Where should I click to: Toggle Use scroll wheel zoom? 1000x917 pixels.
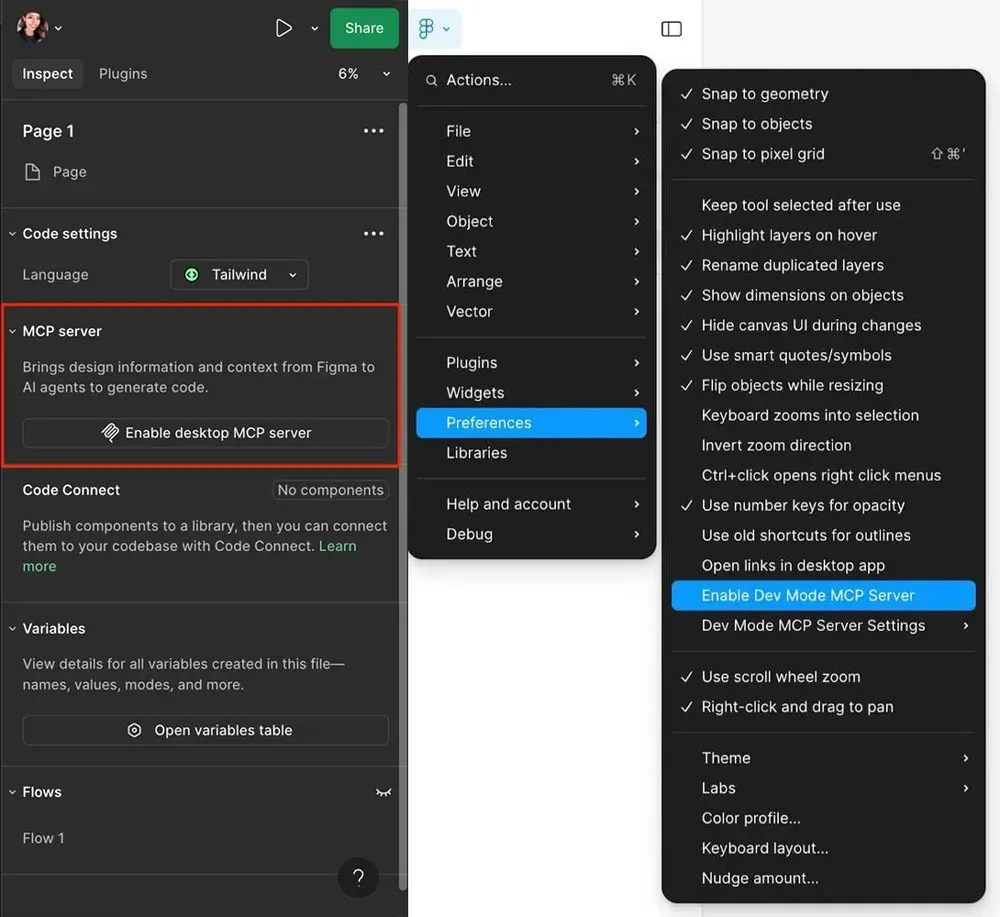pyautogui.click(x=823, y=677)
